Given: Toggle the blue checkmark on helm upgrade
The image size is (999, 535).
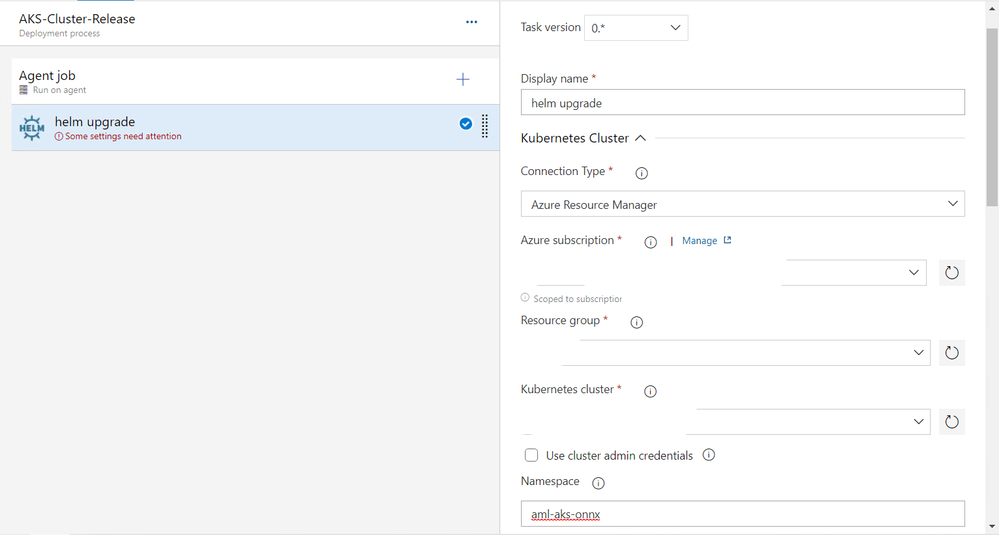Looking at the screenshot, I should (x=466, y=124).
